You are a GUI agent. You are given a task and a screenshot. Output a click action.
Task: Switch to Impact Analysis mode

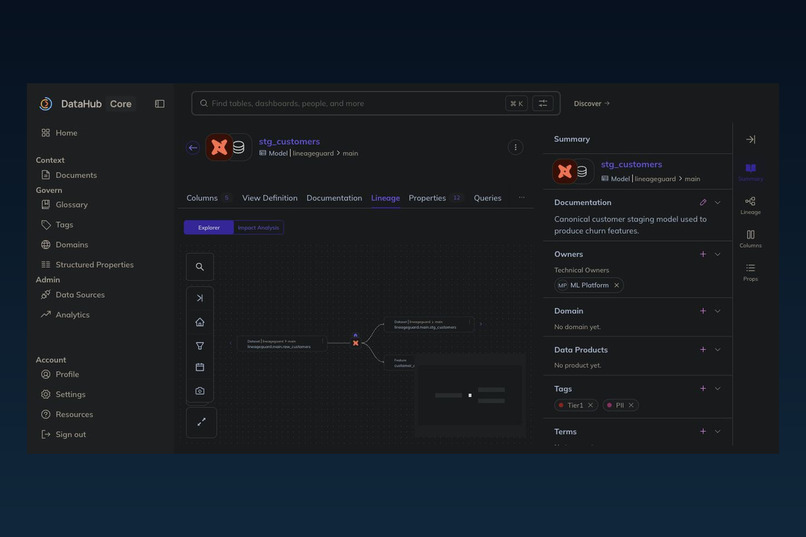tap(258, 227)
